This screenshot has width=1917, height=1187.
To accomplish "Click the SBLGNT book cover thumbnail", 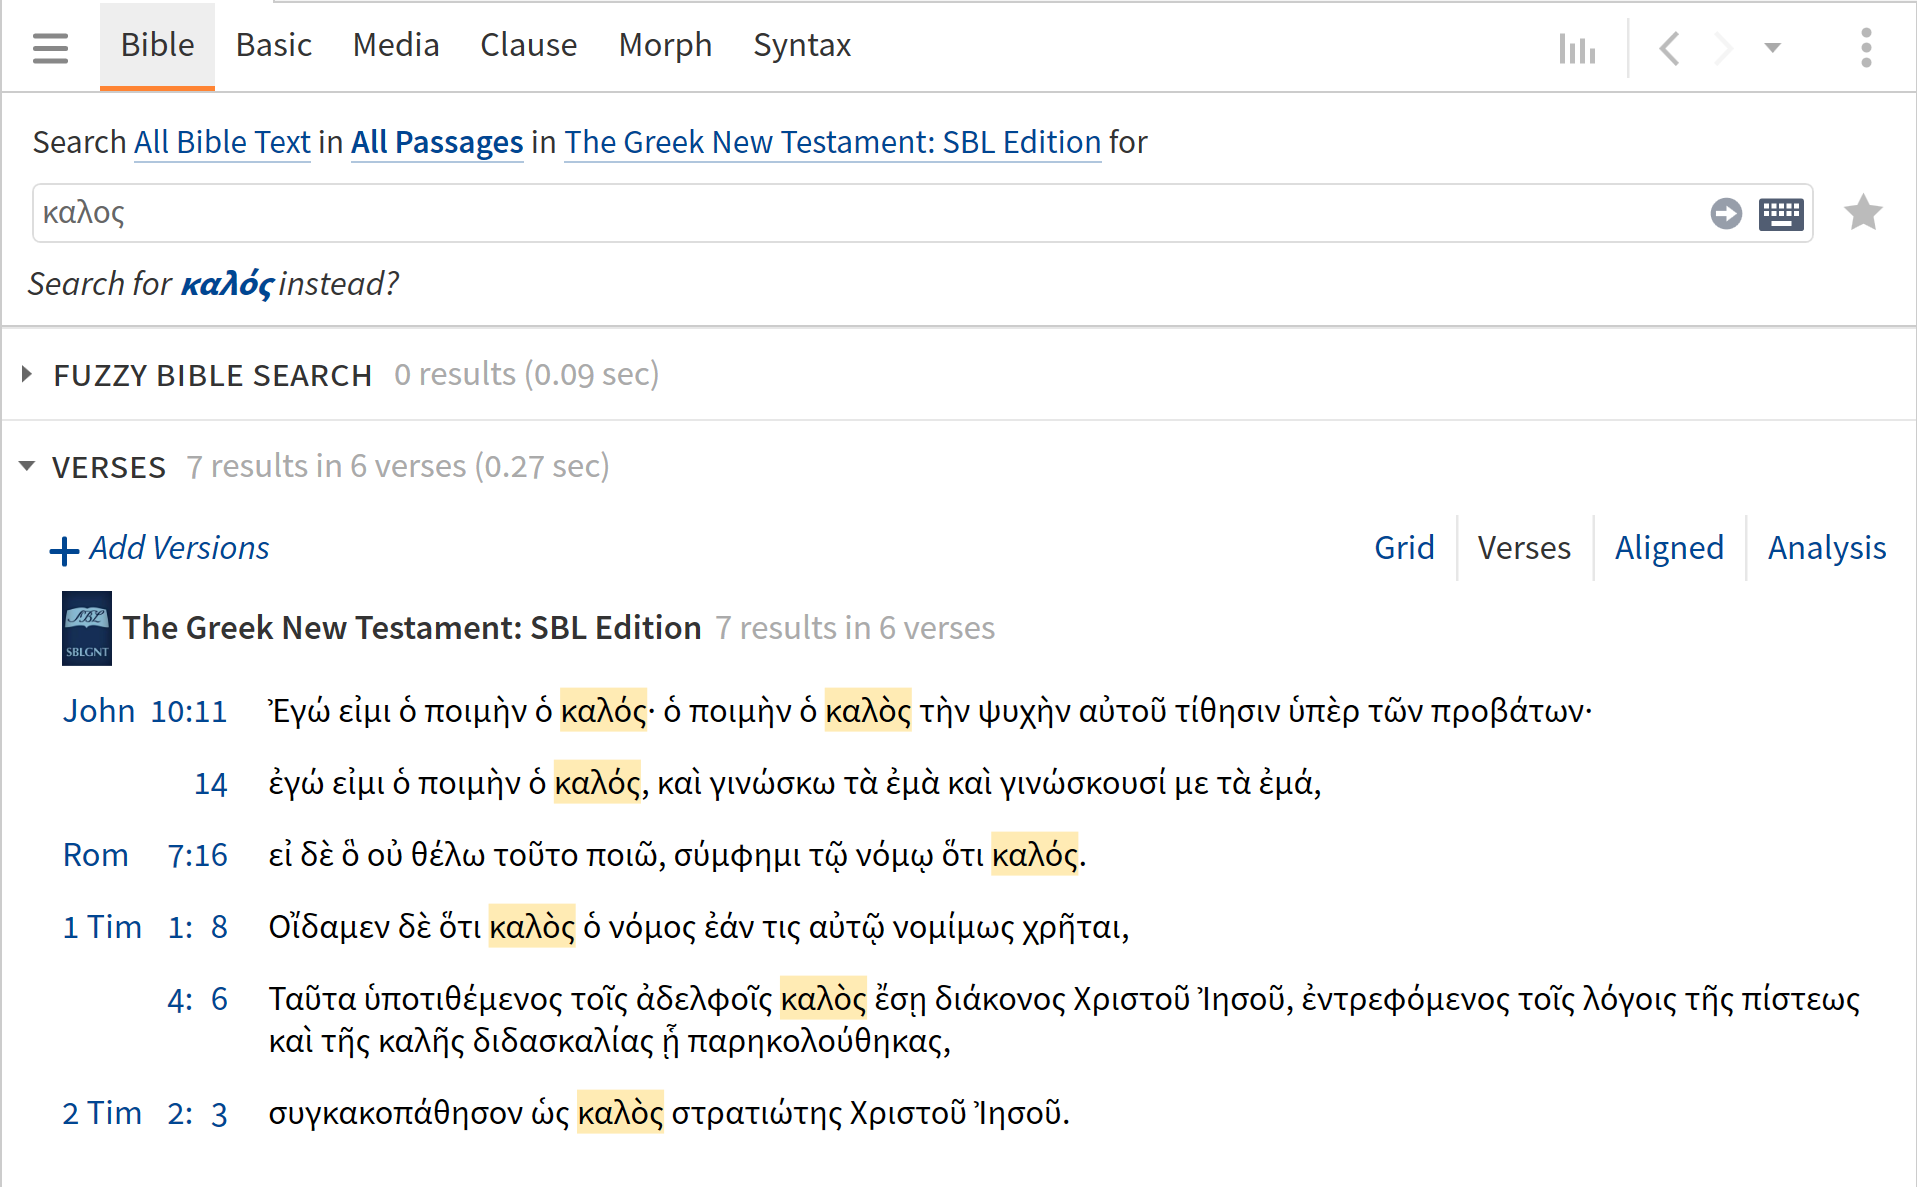I will click(87, 628).
